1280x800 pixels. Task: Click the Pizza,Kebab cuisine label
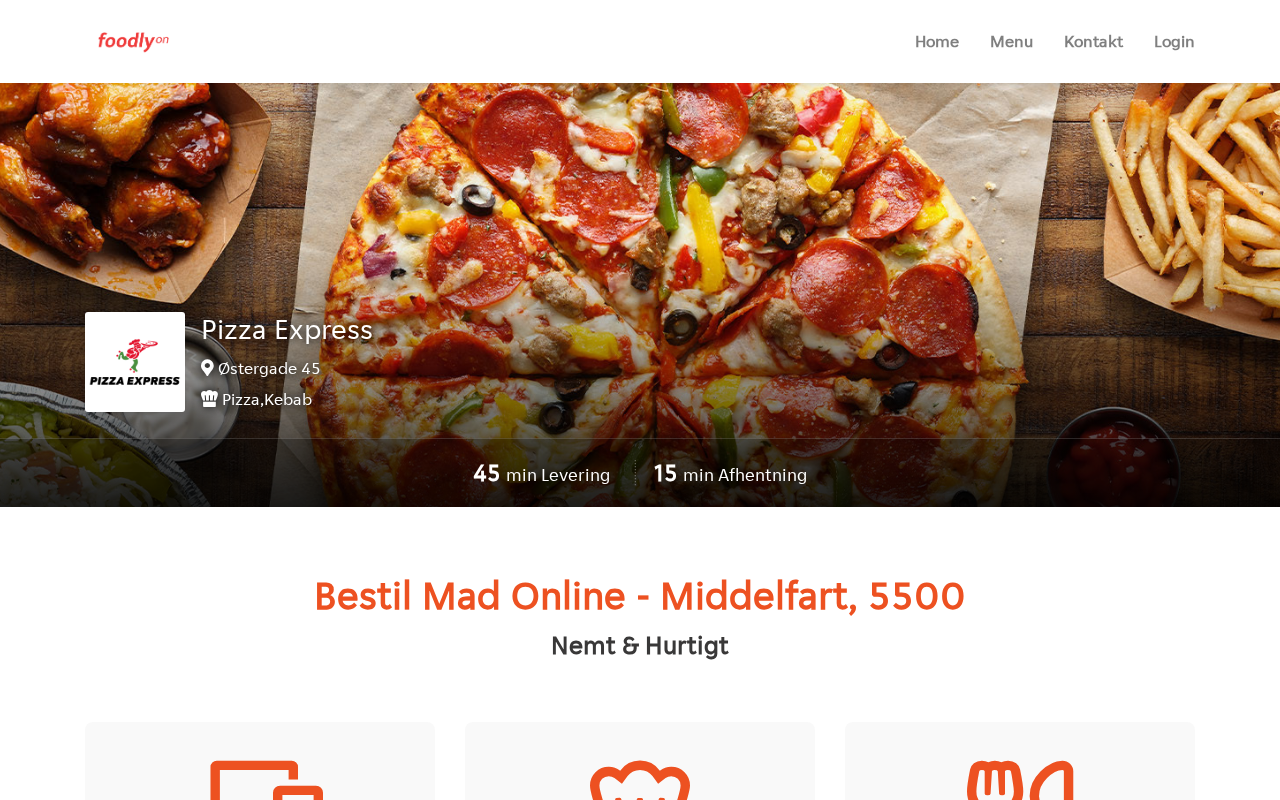tap(267, 399)
